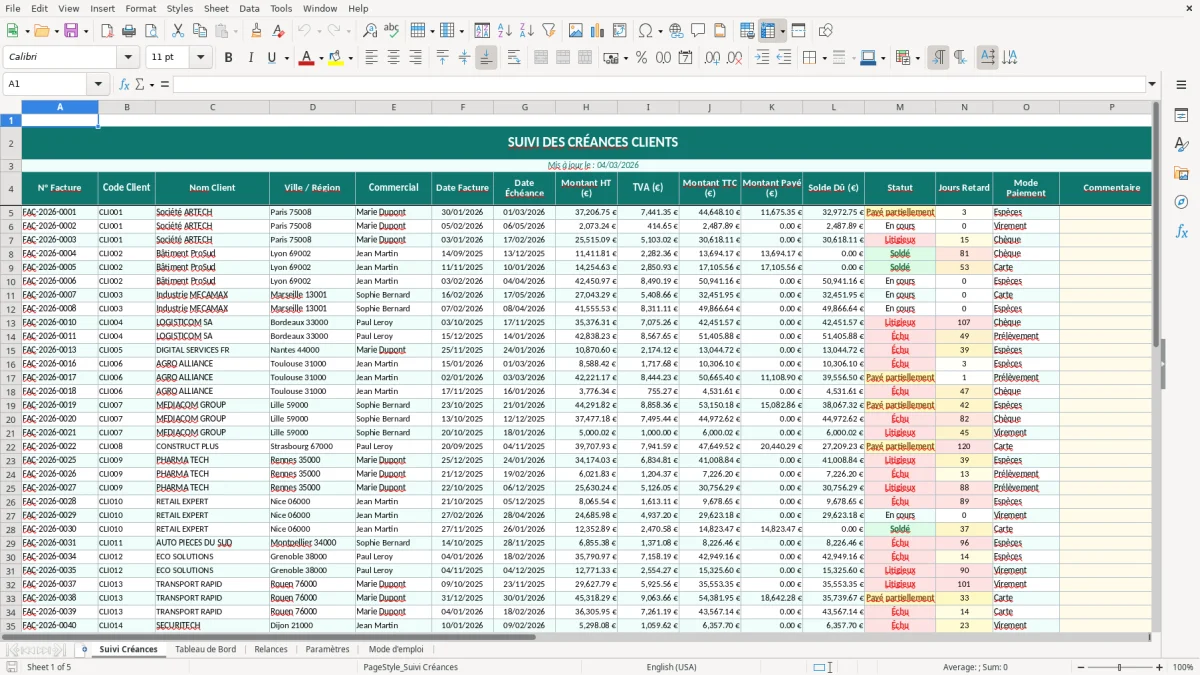Toggle Italic formatting
1200x675 pixels.
click(x=250, y=58)
